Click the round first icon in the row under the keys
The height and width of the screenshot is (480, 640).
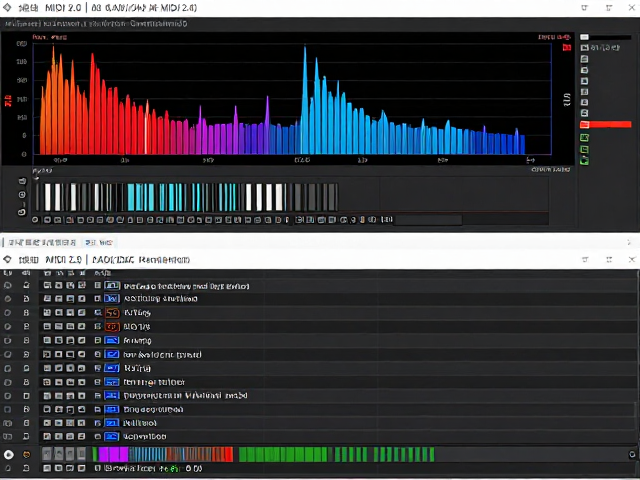[35, 220]
